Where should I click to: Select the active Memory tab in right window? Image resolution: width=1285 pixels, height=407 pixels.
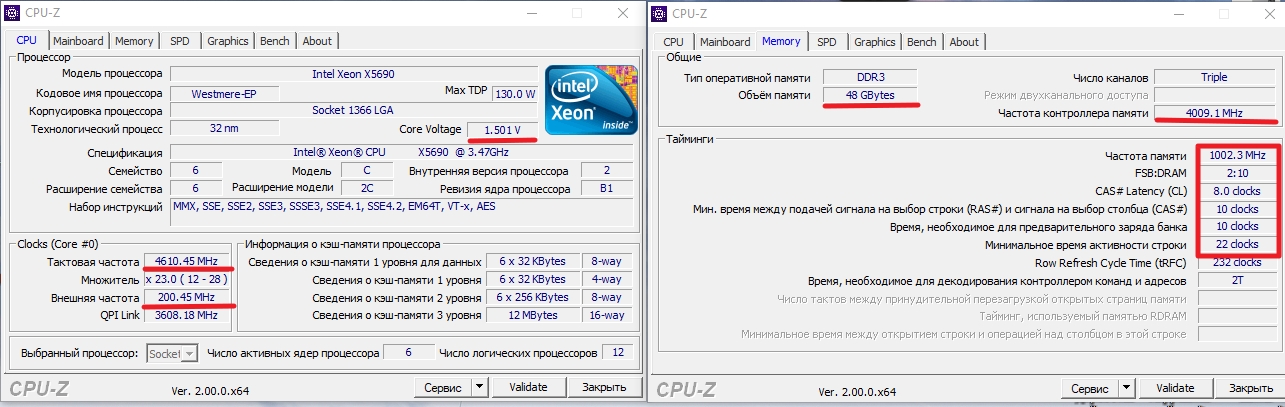coord(781,41)
